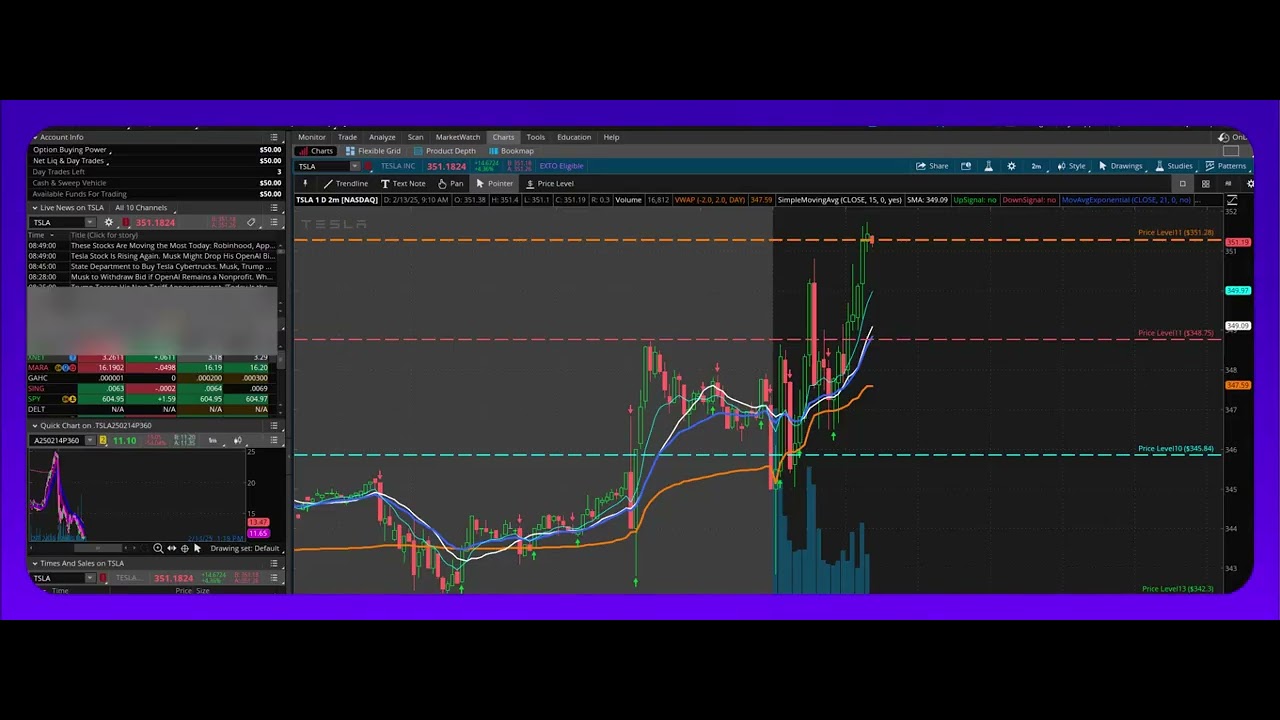The width and height of the screenshot is (1280, 720).
Task: Open the Bookmap sub-tab
Action: [511, 151]
